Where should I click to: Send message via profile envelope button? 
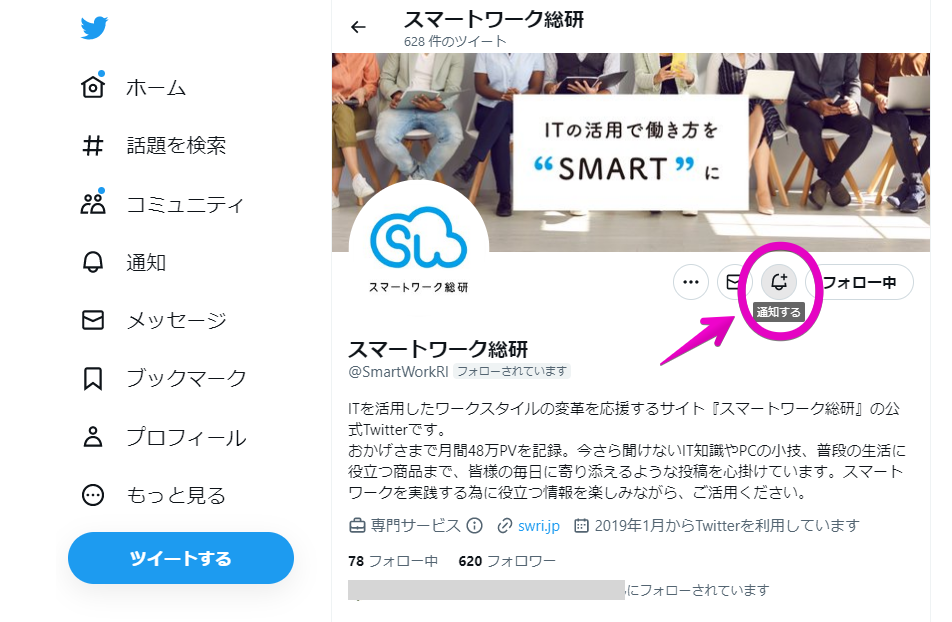pyautogui.click(x=733, y=282)
